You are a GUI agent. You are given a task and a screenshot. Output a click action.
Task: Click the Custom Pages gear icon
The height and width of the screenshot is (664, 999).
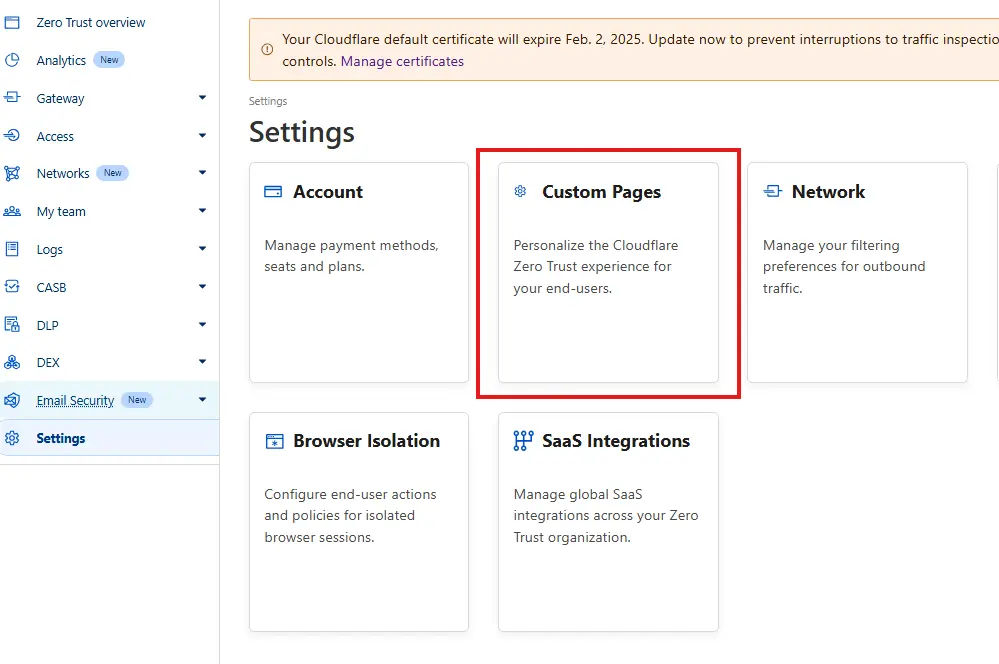[521, 191]
